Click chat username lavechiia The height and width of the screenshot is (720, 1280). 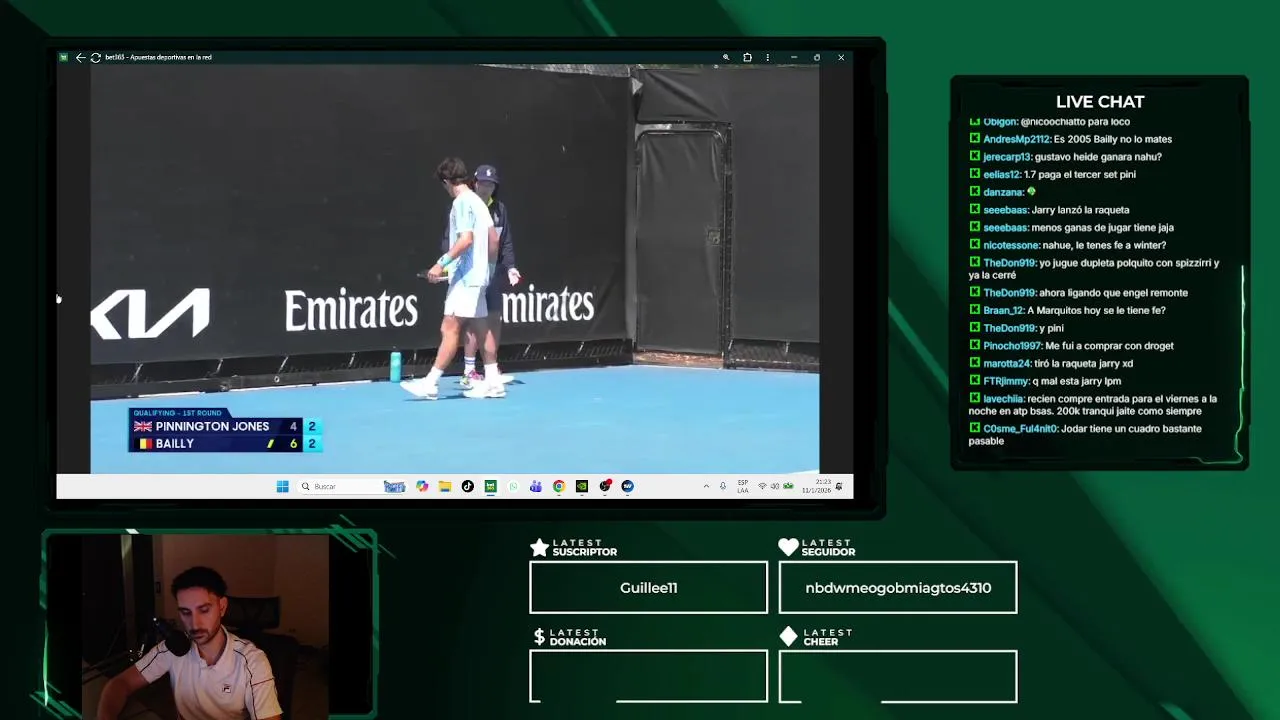tap(1004, 399)
